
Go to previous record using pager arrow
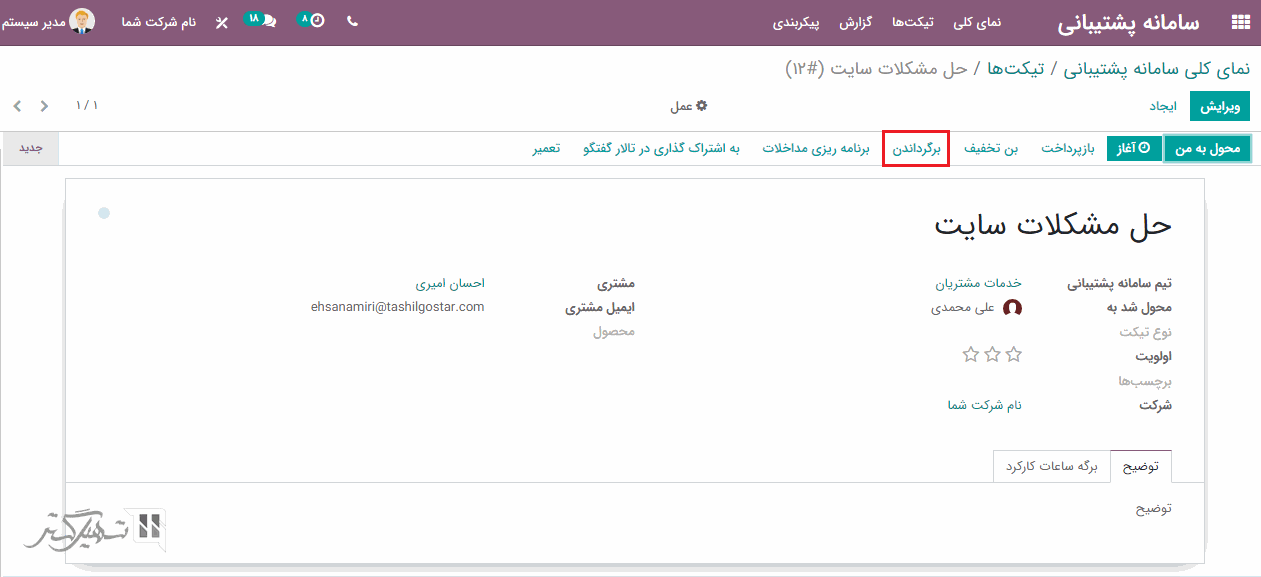tap(44, 106)
